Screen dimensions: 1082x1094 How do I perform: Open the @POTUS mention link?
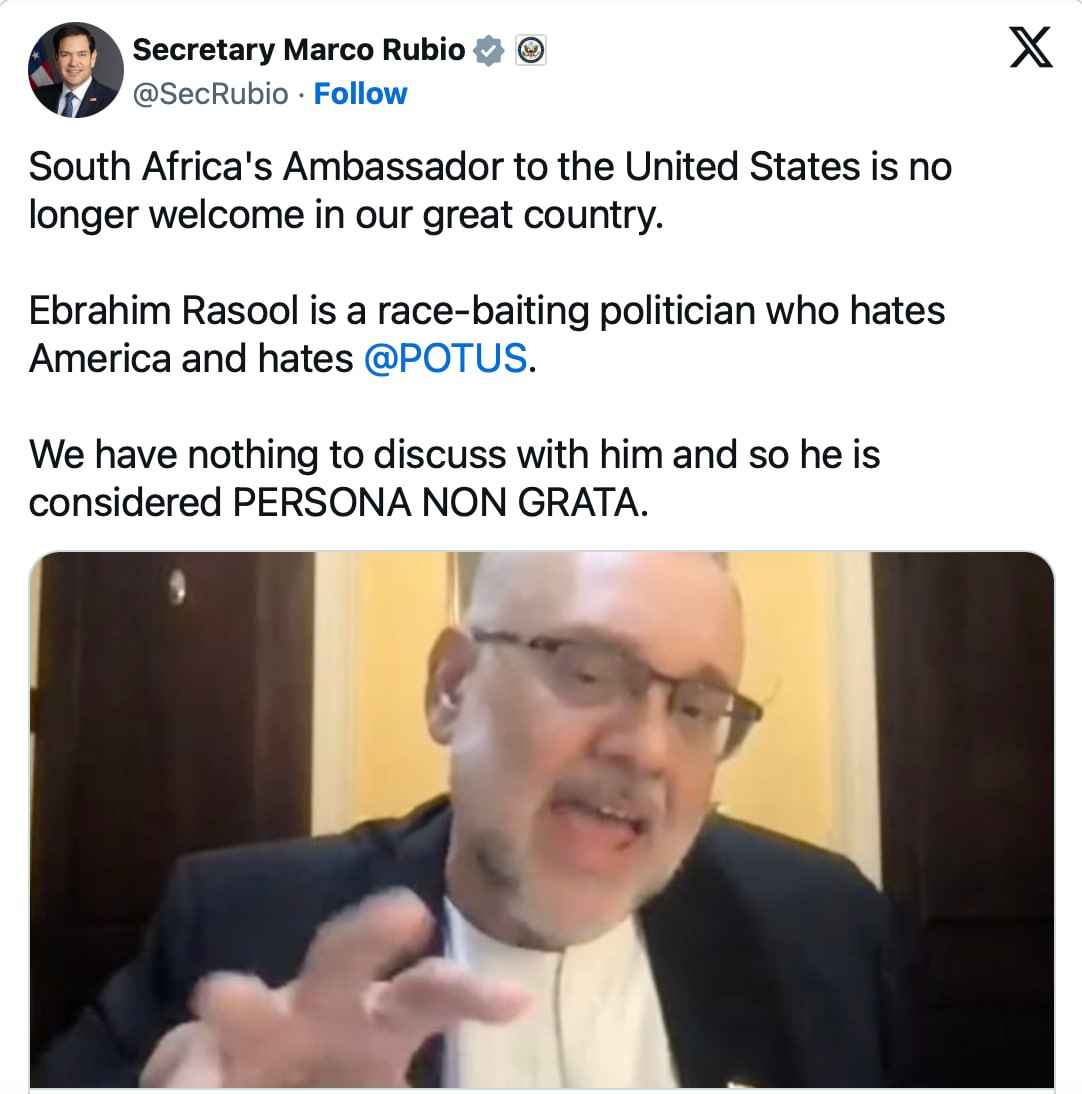click(x=445, y=359)
